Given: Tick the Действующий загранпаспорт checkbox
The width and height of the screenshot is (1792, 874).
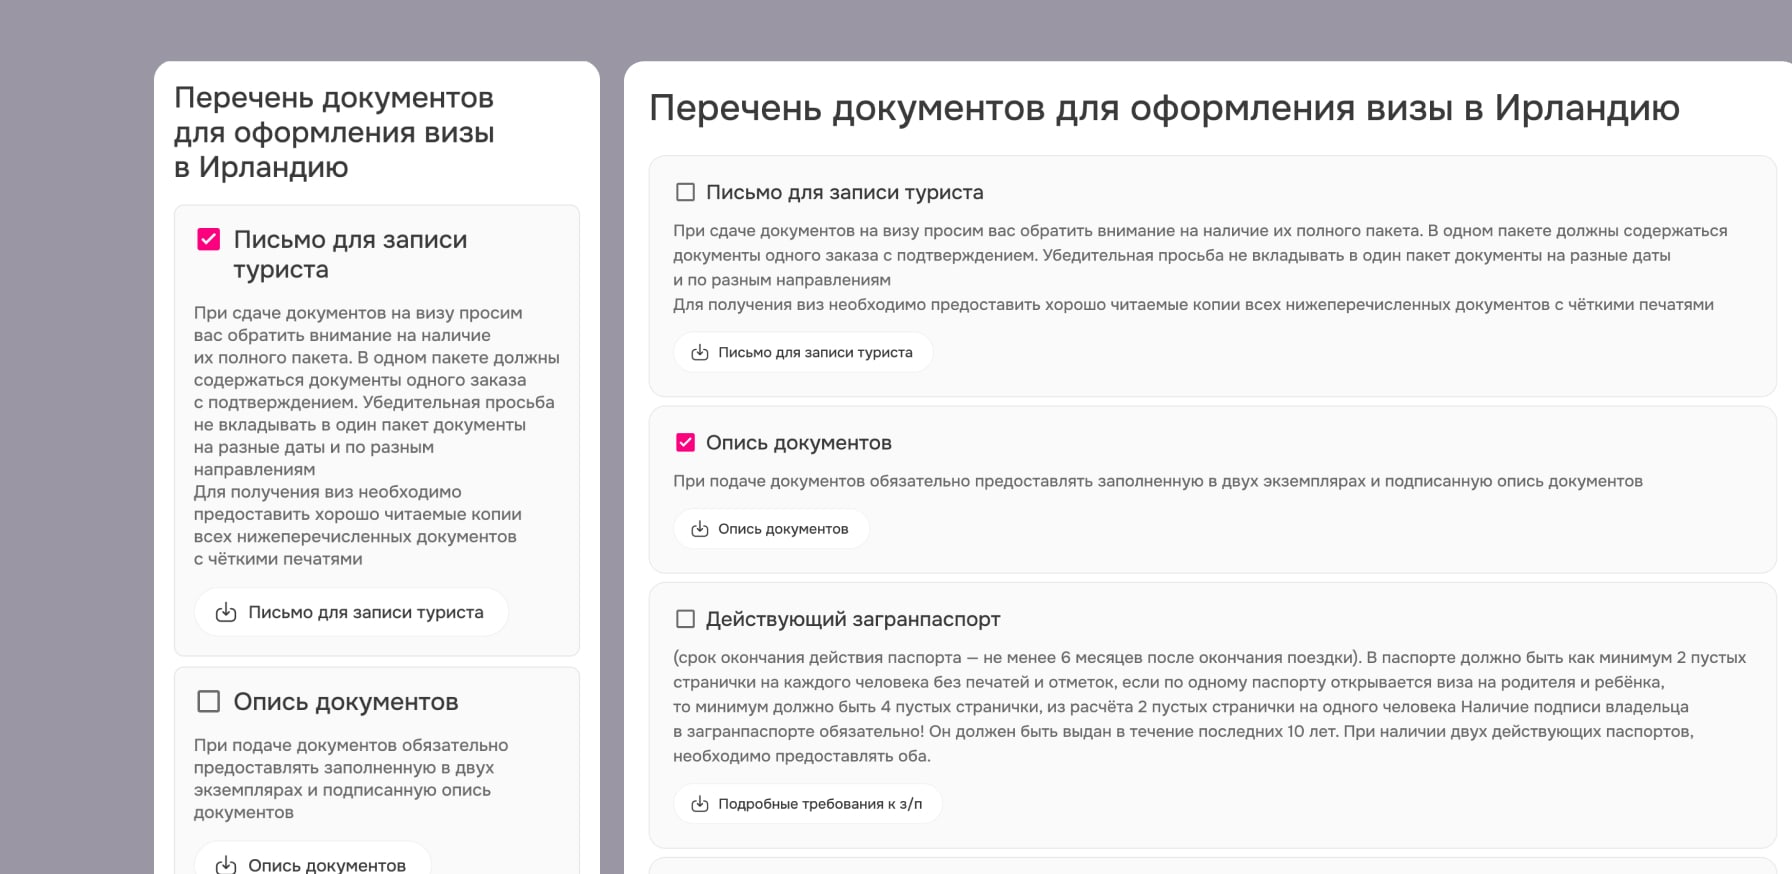Looking at the screenshot, I should point(685,619).
